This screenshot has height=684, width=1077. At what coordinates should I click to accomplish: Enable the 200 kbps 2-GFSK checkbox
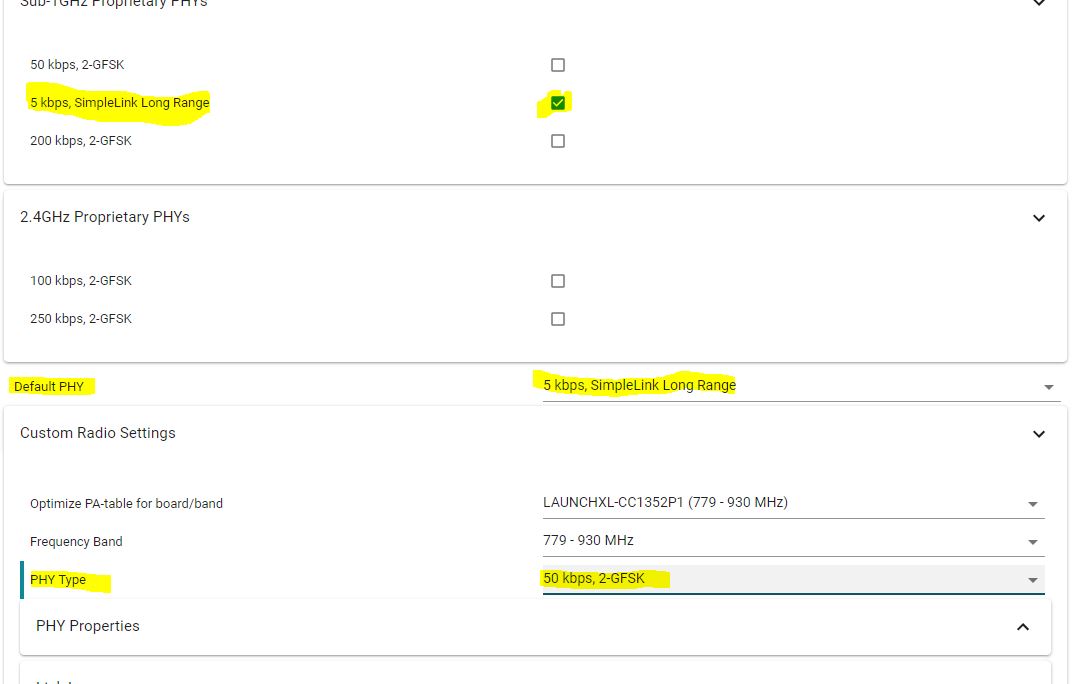[x=558, y=141]
